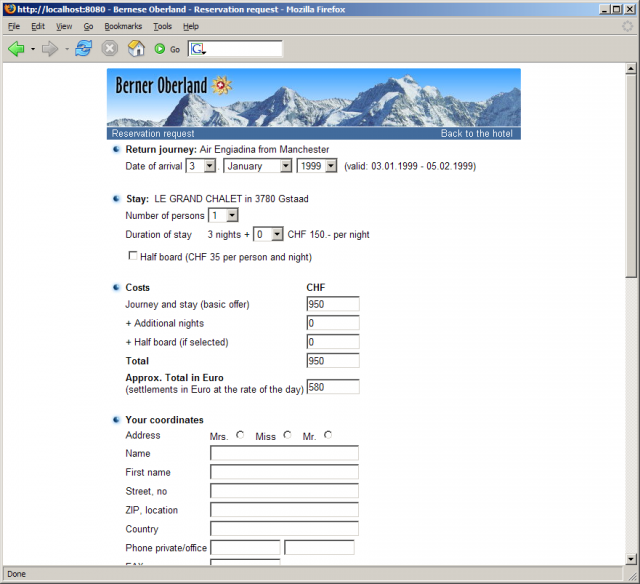Click the Additional nights cost field
This screenshot has height=584, width=640.
point(333,323)
